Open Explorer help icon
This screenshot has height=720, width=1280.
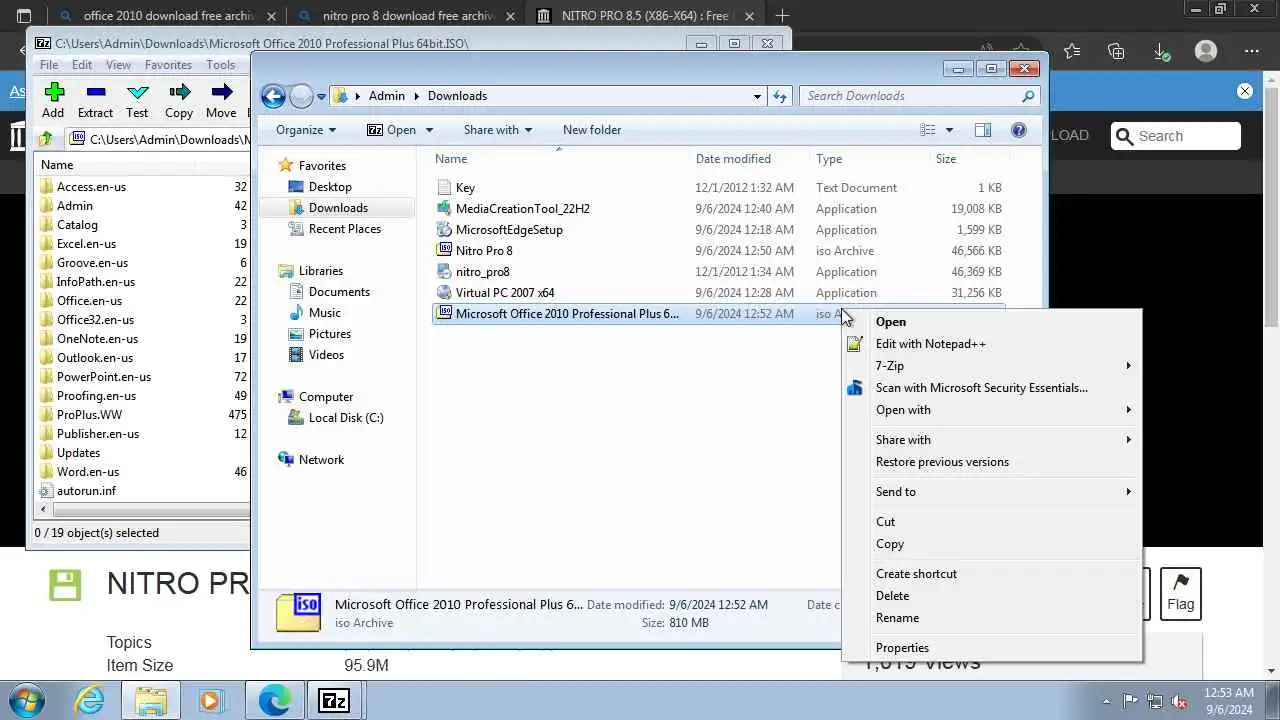point(1019,130)
